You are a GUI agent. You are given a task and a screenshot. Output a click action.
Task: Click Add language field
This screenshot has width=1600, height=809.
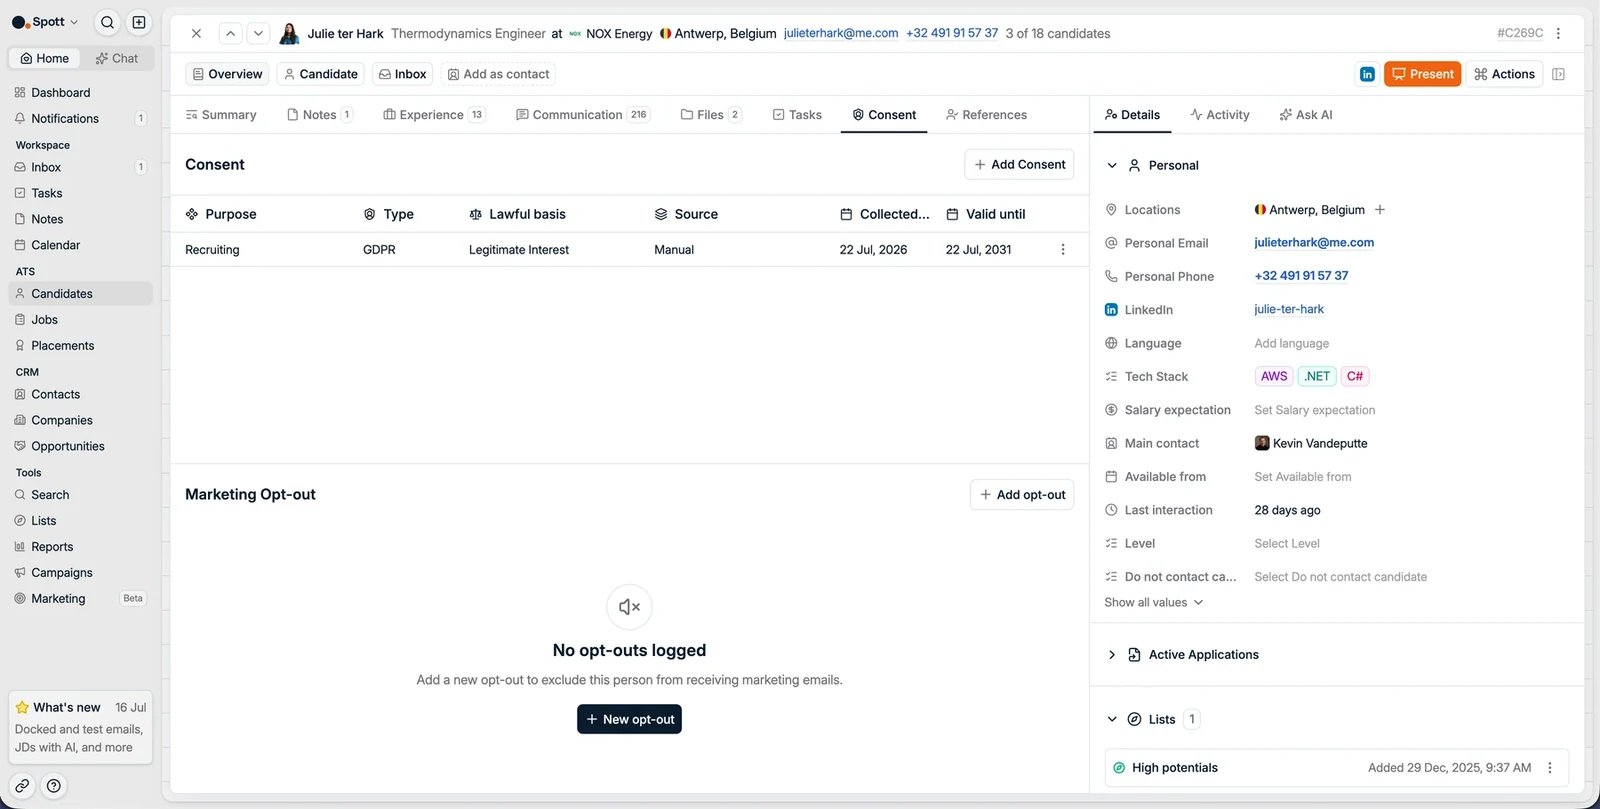pyautogui.click(x=1291, y=344)
